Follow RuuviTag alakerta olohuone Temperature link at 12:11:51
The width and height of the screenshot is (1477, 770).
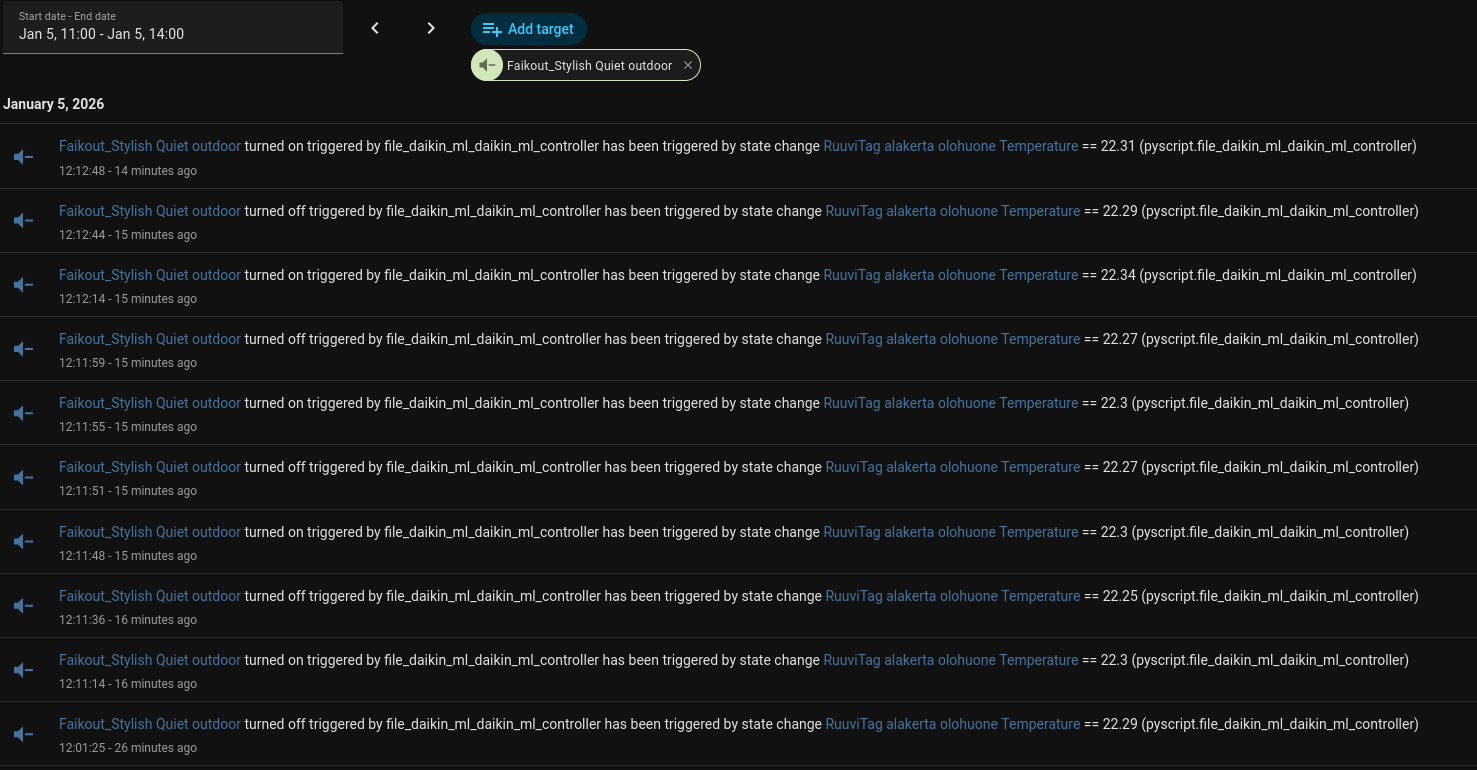pyautogui.click(x=953, y=467)
